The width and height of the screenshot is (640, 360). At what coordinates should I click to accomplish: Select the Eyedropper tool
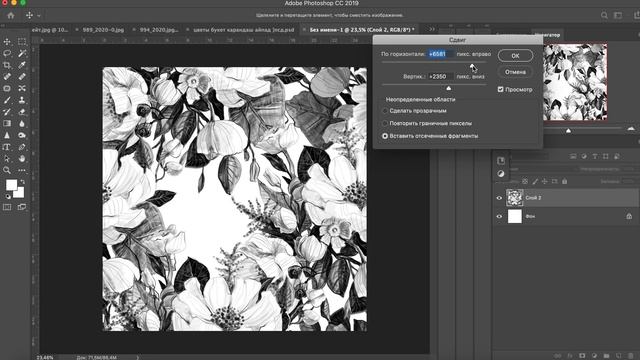[22, 65]
